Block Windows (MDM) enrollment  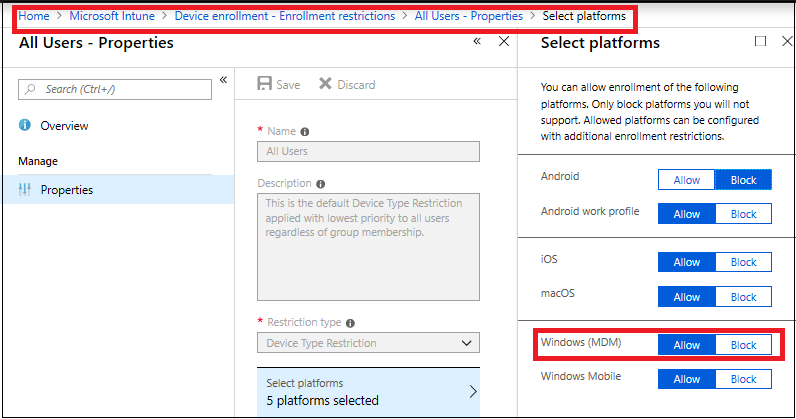coord(743,345)
